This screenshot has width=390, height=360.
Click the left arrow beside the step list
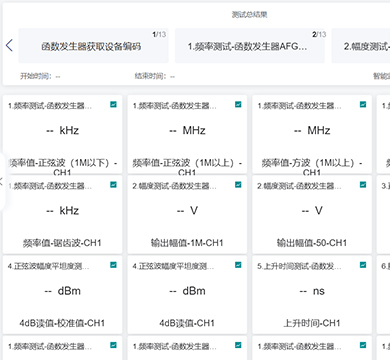[9, 45]
